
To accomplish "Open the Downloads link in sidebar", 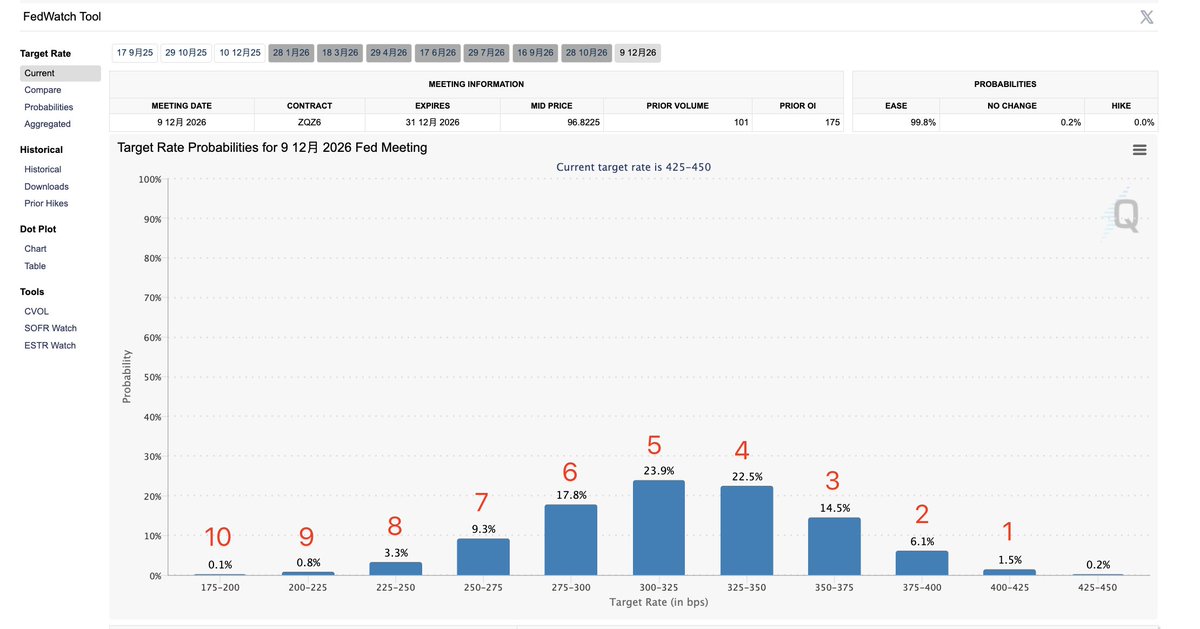I will [47, 186].
